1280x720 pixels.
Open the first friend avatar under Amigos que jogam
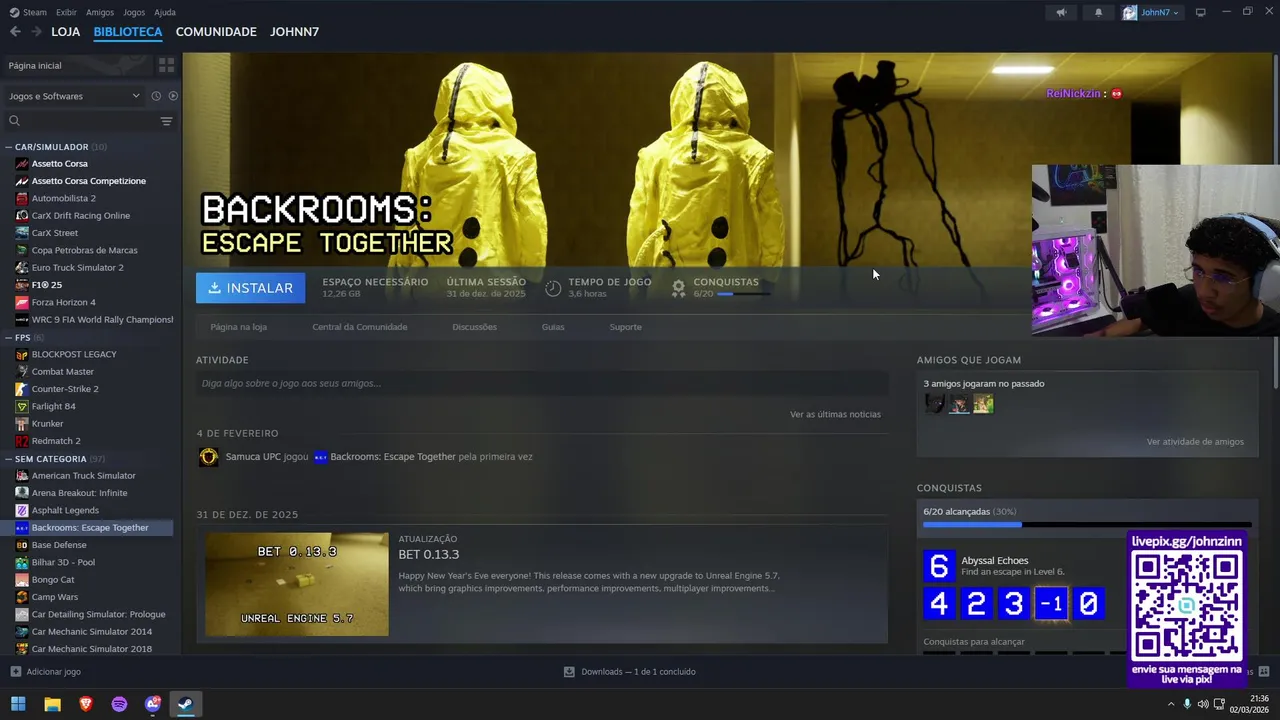point(934,404)
